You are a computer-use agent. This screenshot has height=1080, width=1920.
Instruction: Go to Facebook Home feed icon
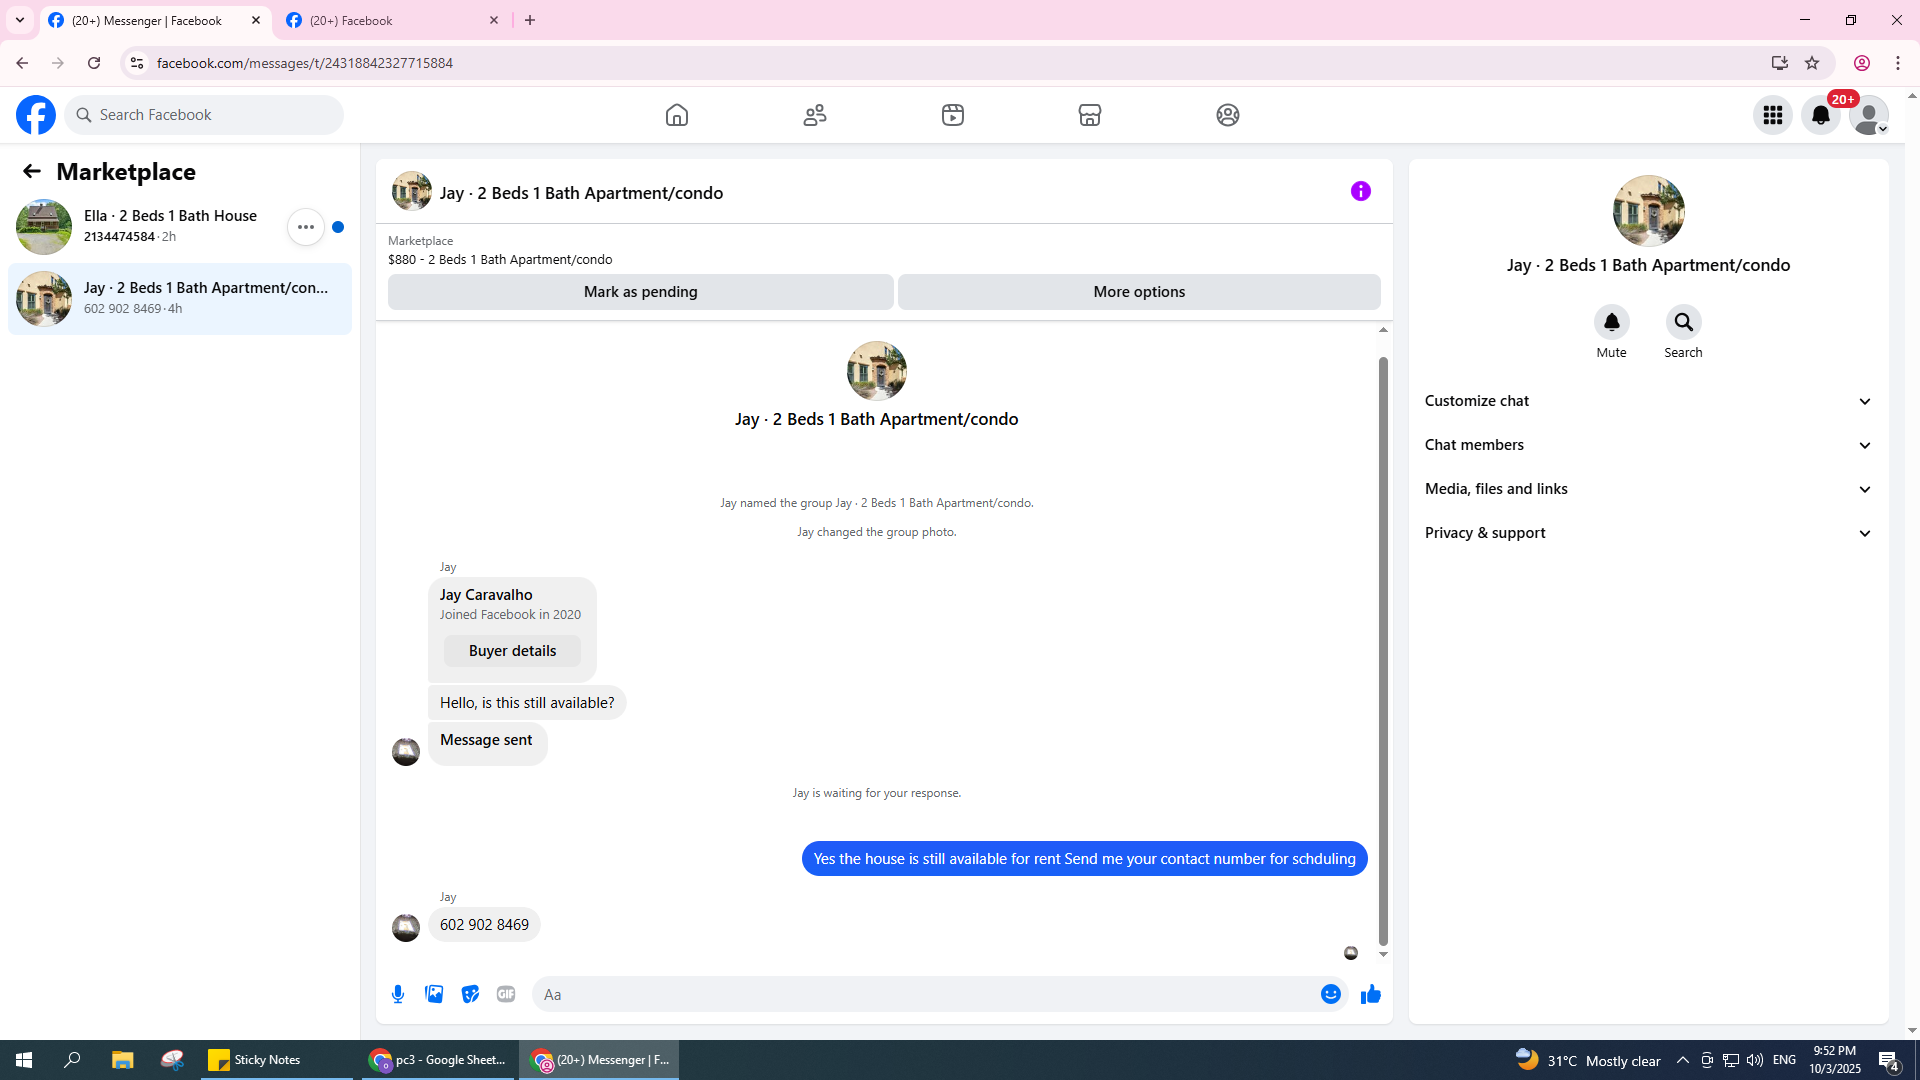coord(677,115)
